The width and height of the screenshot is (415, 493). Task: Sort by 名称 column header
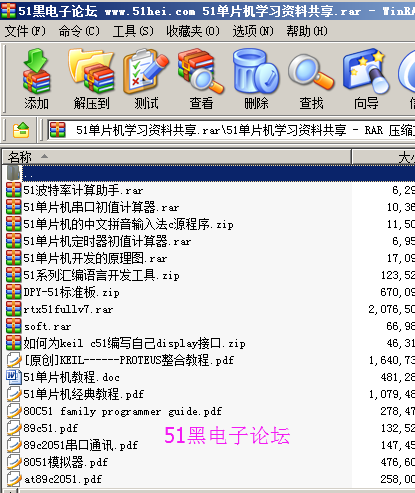177,157
